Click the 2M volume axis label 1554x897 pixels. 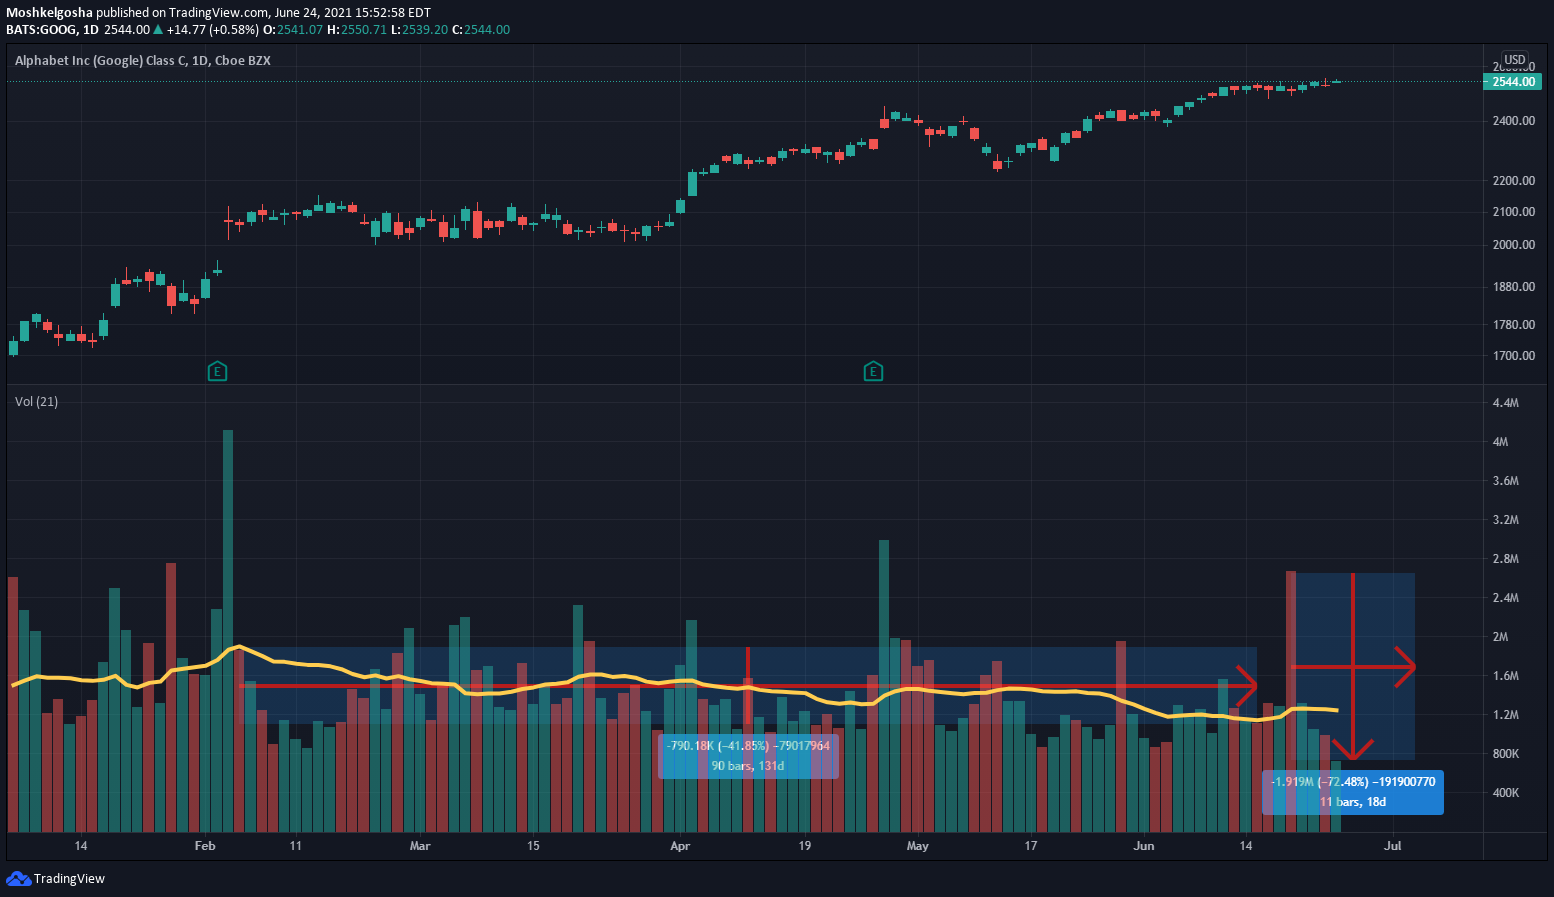pyautogui.click(x=1500, y=637)
